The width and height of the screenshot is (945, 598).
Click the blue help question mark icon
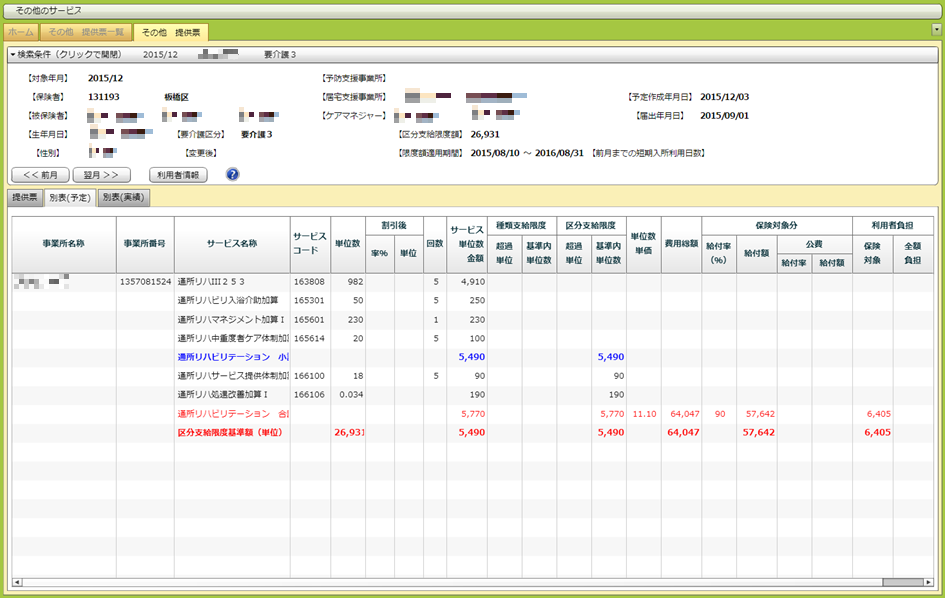232,174
